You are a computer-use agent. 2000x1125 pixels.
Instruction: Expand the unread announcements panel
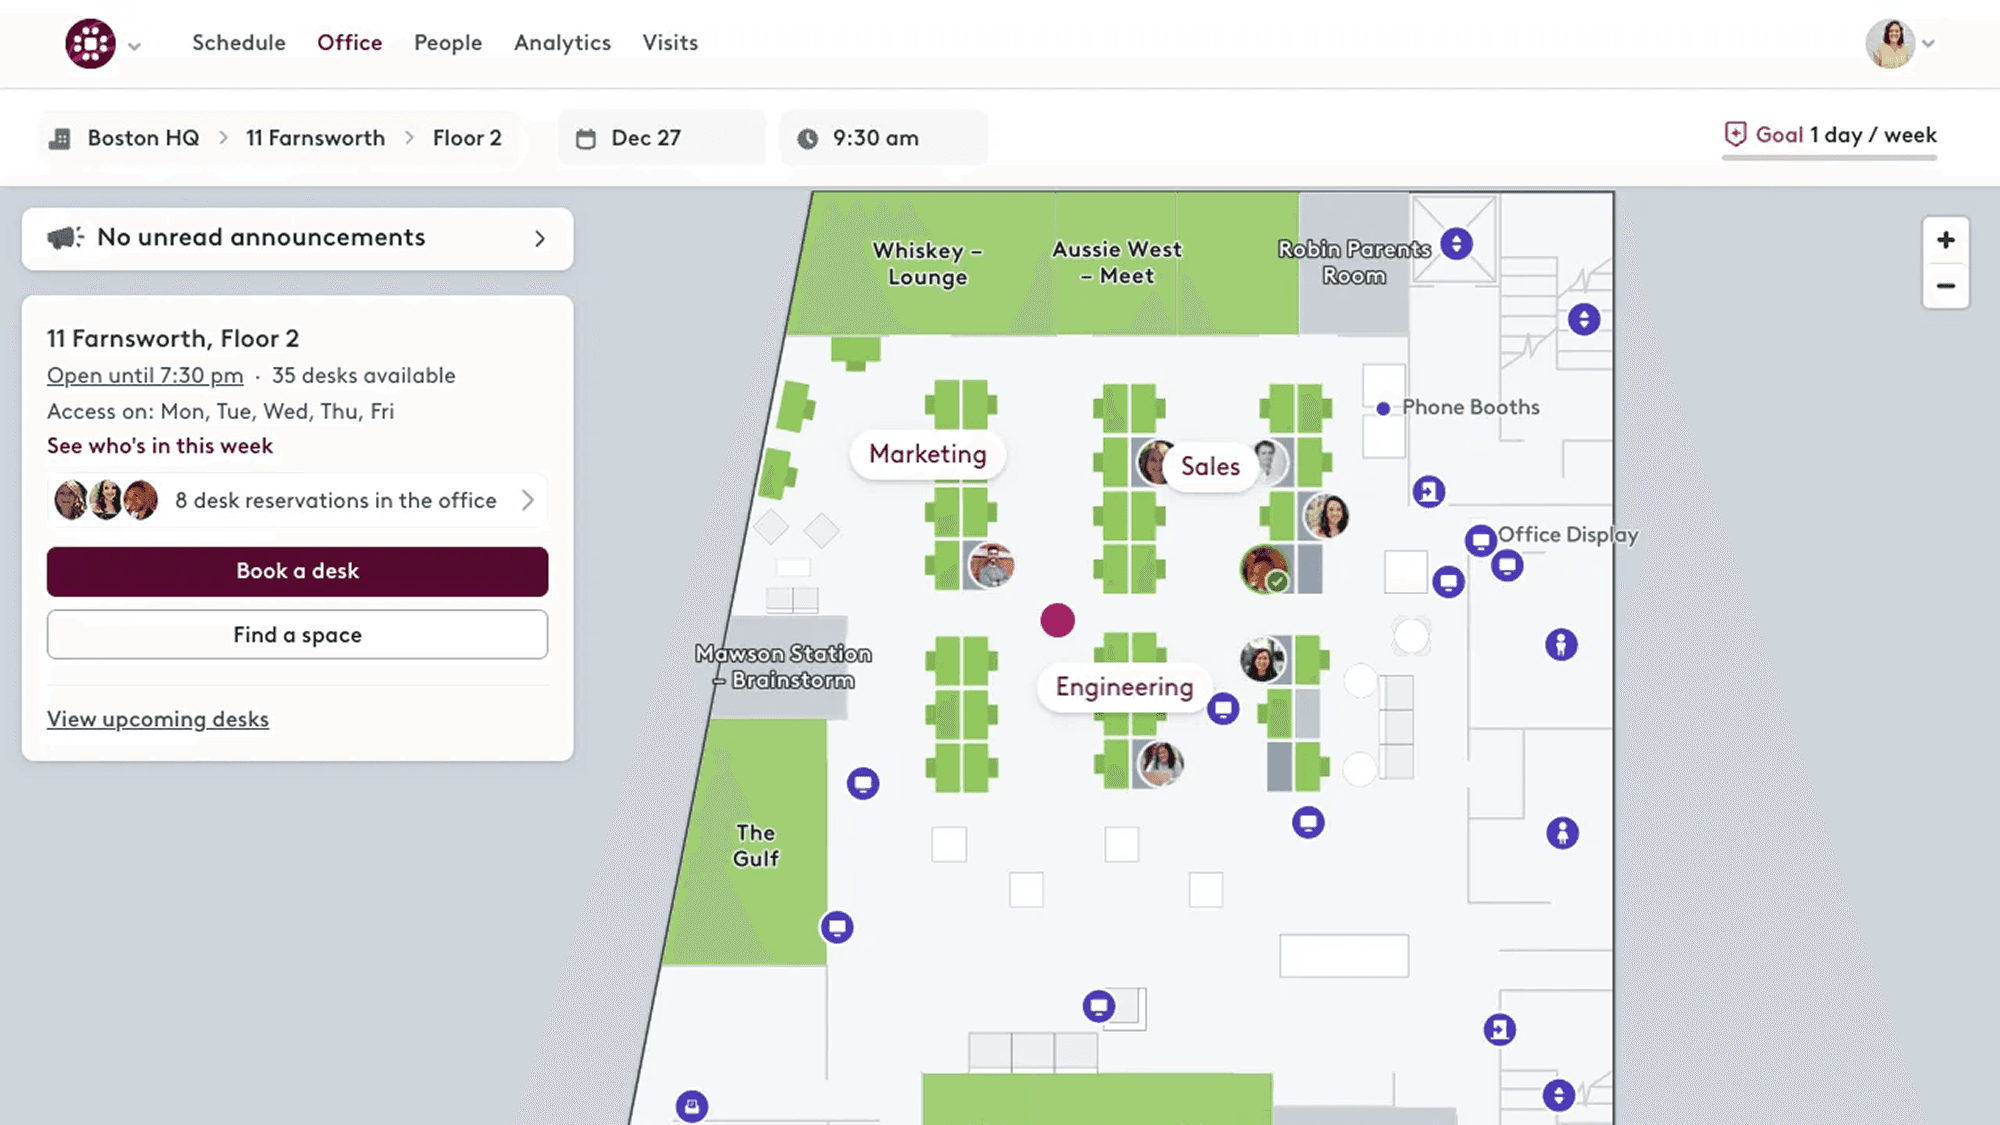(x=540, y=239)
